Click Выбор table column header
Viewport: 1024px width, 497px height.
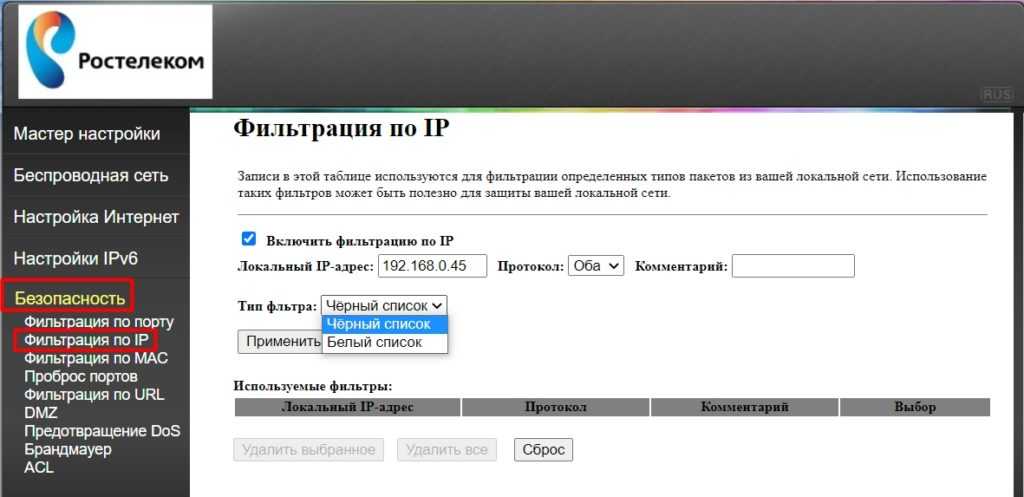pos(915,407)
